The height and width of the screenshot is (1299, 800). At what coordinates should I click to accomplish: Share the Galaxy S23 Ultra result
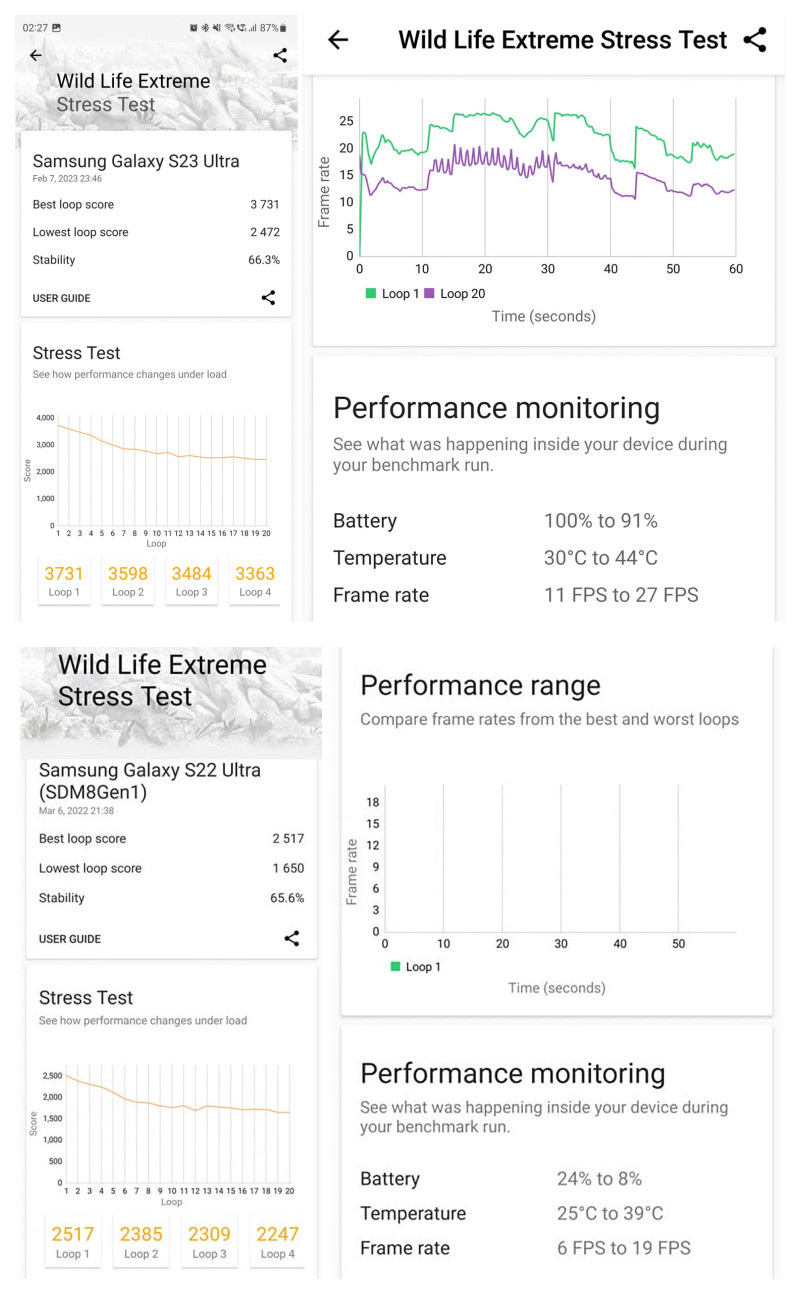(268, 297)
